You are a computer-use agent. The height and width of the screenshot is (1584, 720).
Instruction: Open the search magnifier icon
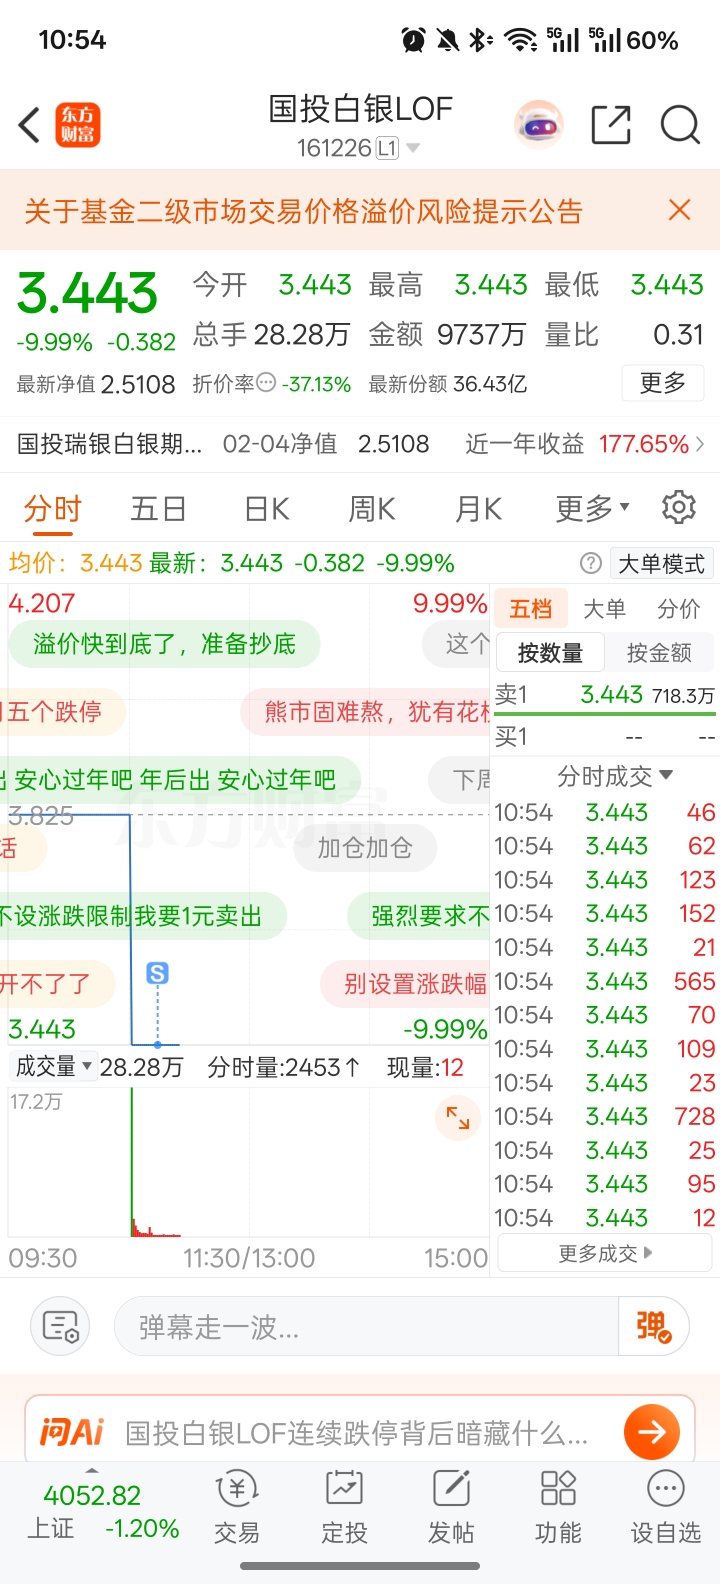680,126
